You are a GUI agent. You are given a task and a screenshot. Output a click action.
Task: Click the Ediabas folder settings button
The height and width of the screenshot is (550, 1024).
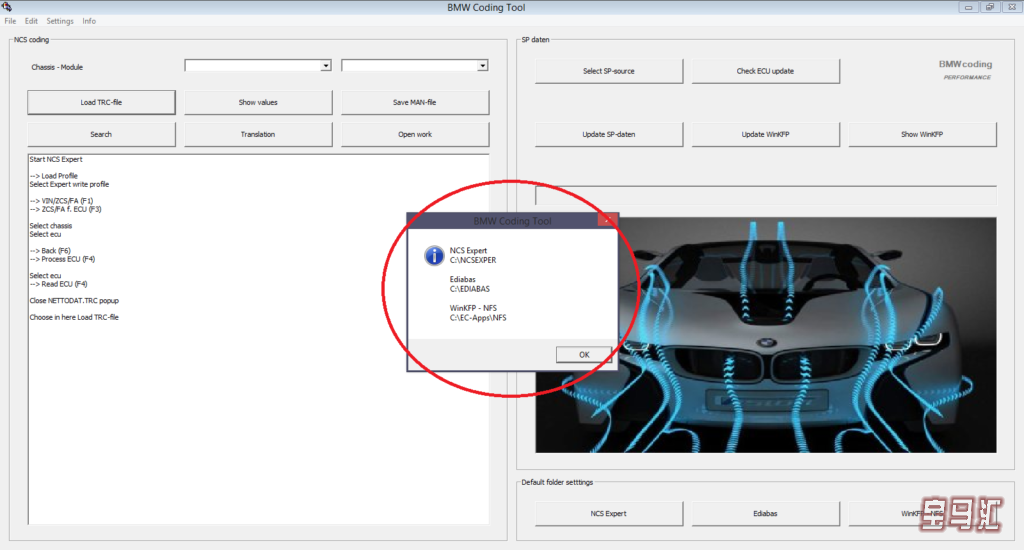(x=765, y=514)
